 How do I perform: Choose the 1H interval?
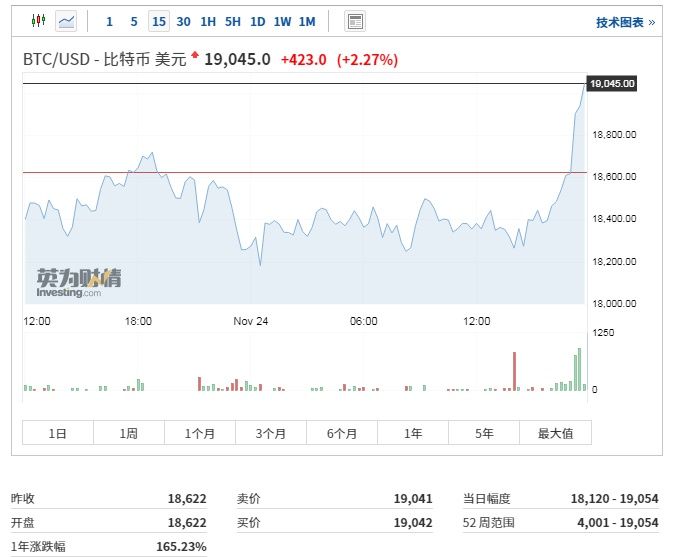[x=208, y=21]
